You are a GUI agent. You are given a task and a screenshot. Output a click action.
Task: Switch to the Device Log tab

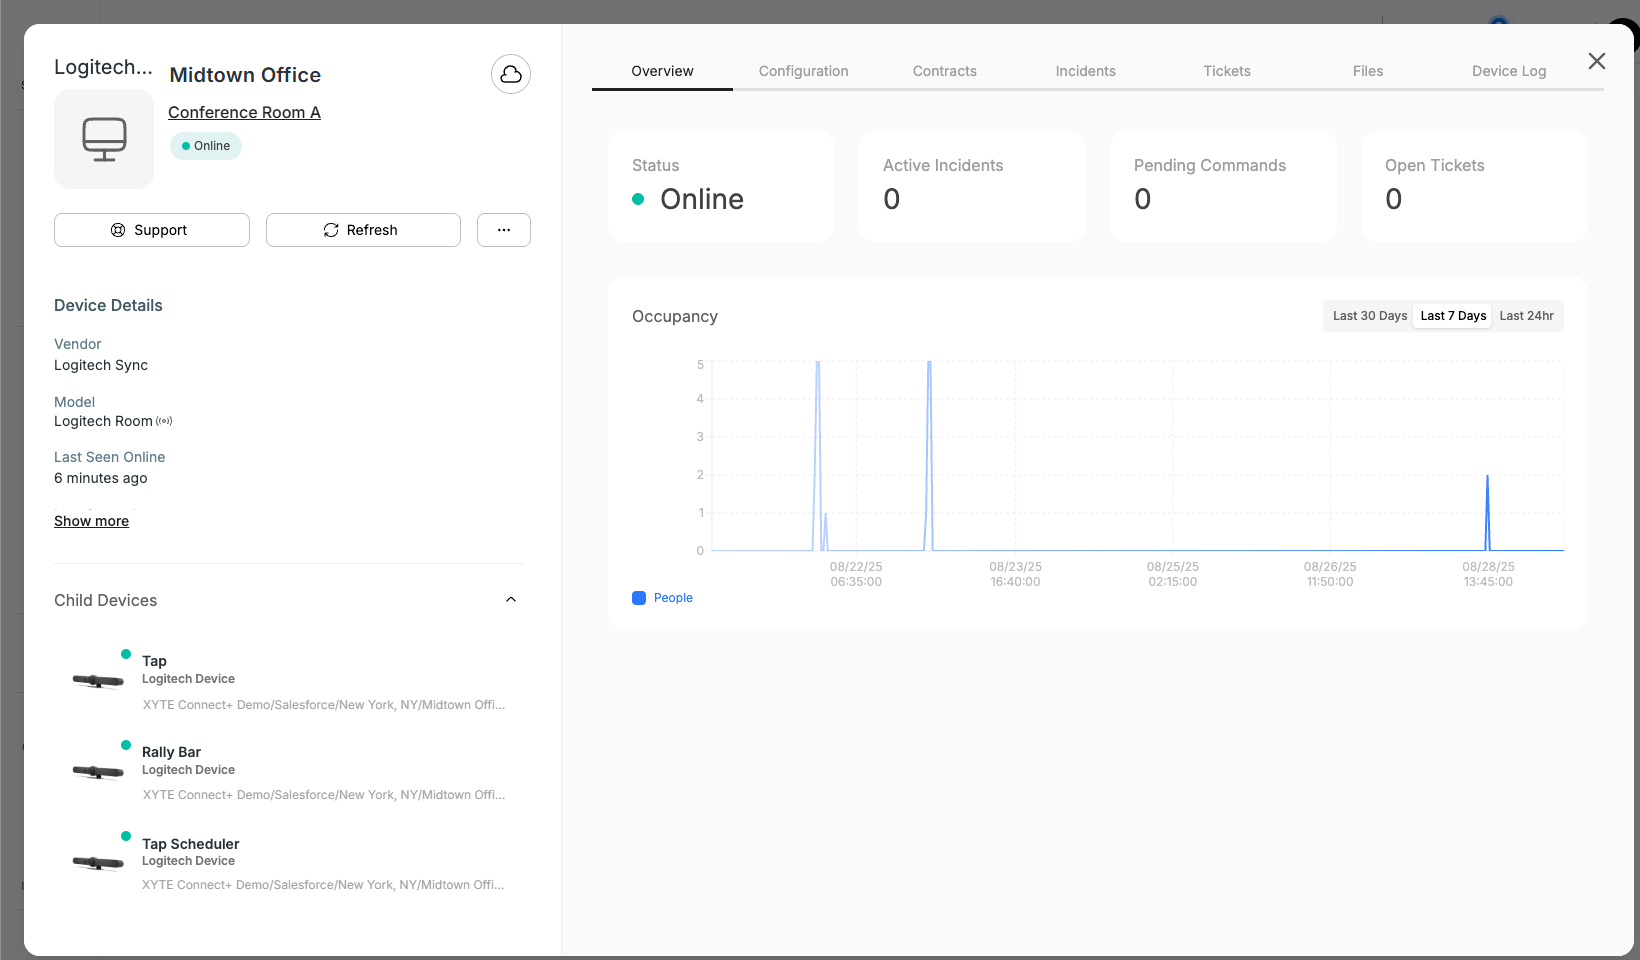1508,71
